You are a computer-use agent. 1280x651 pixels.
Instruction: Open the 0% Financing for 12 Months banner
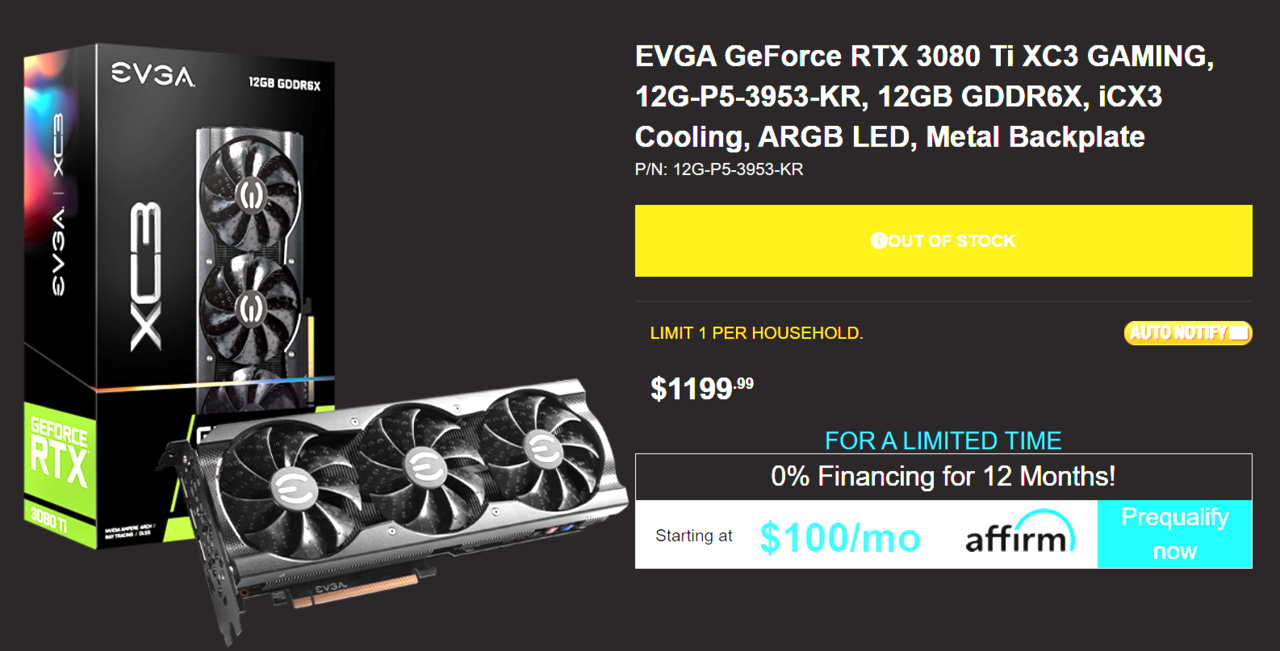943,477
